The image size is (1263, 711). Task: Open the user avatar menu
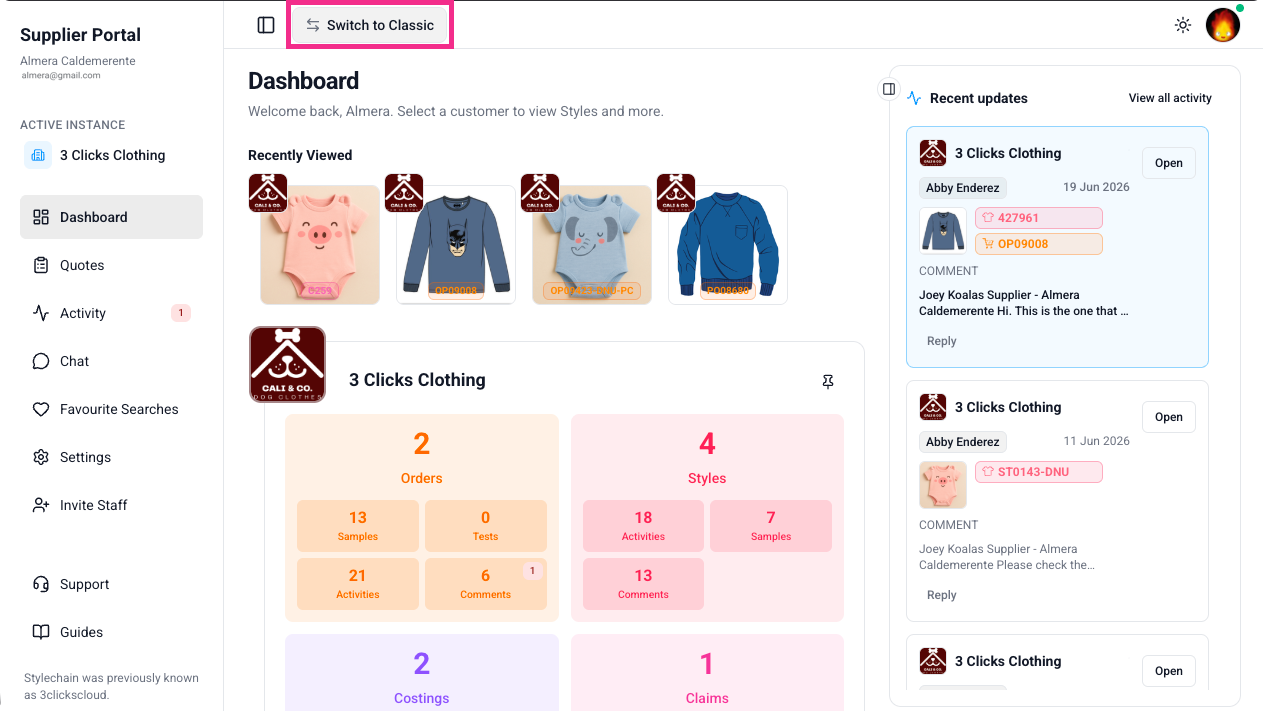coord(1223,25)
